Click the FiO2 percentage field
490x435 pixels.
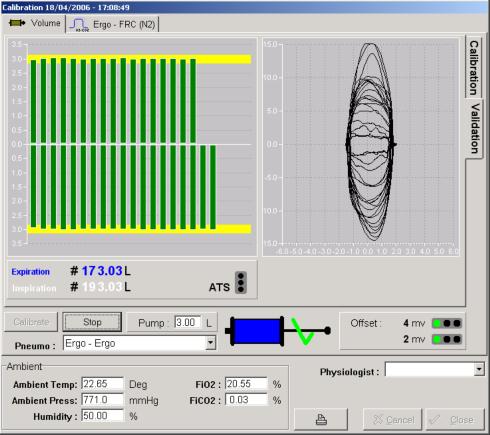click(246, 384)
